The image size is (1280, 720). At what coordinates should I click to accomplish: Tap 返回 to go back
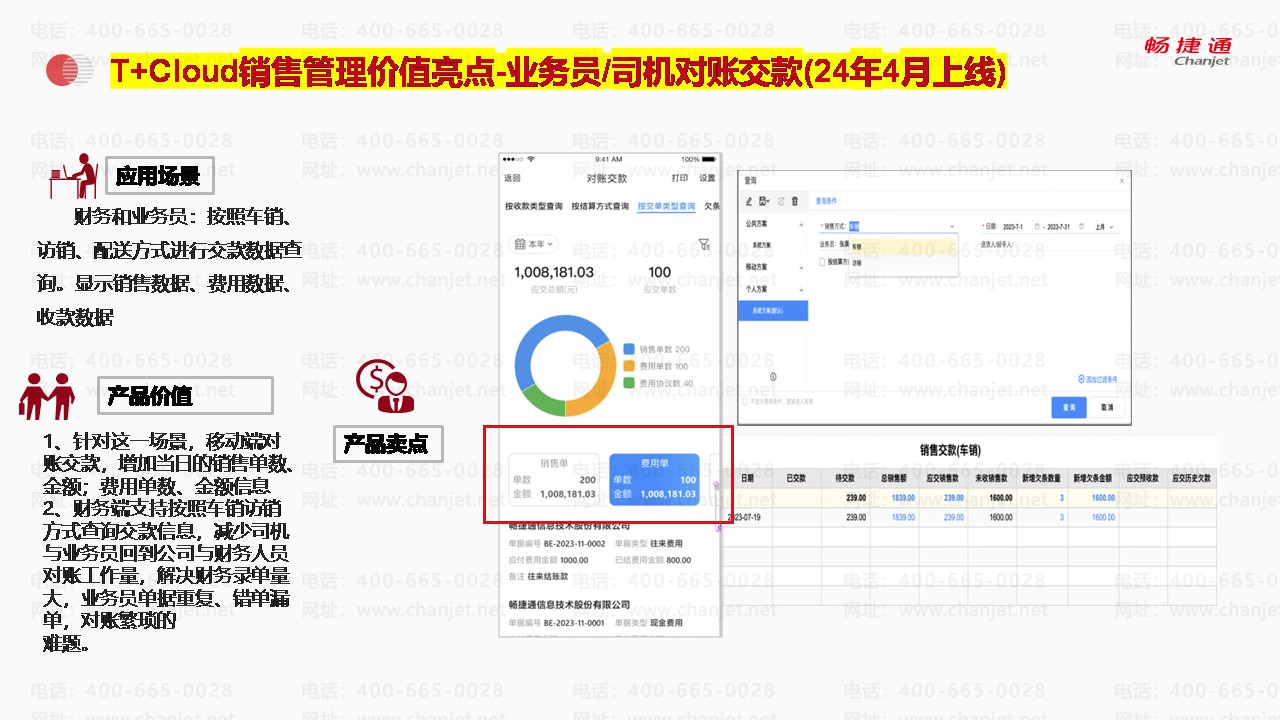(512, 179)
